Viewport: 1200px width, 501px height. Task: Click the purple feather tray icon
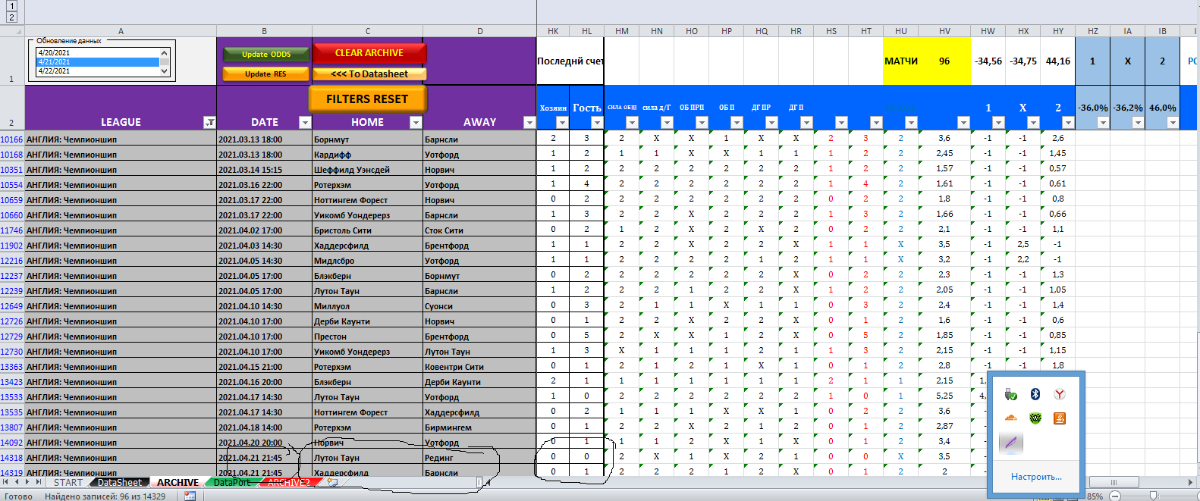click(1009, 442)
